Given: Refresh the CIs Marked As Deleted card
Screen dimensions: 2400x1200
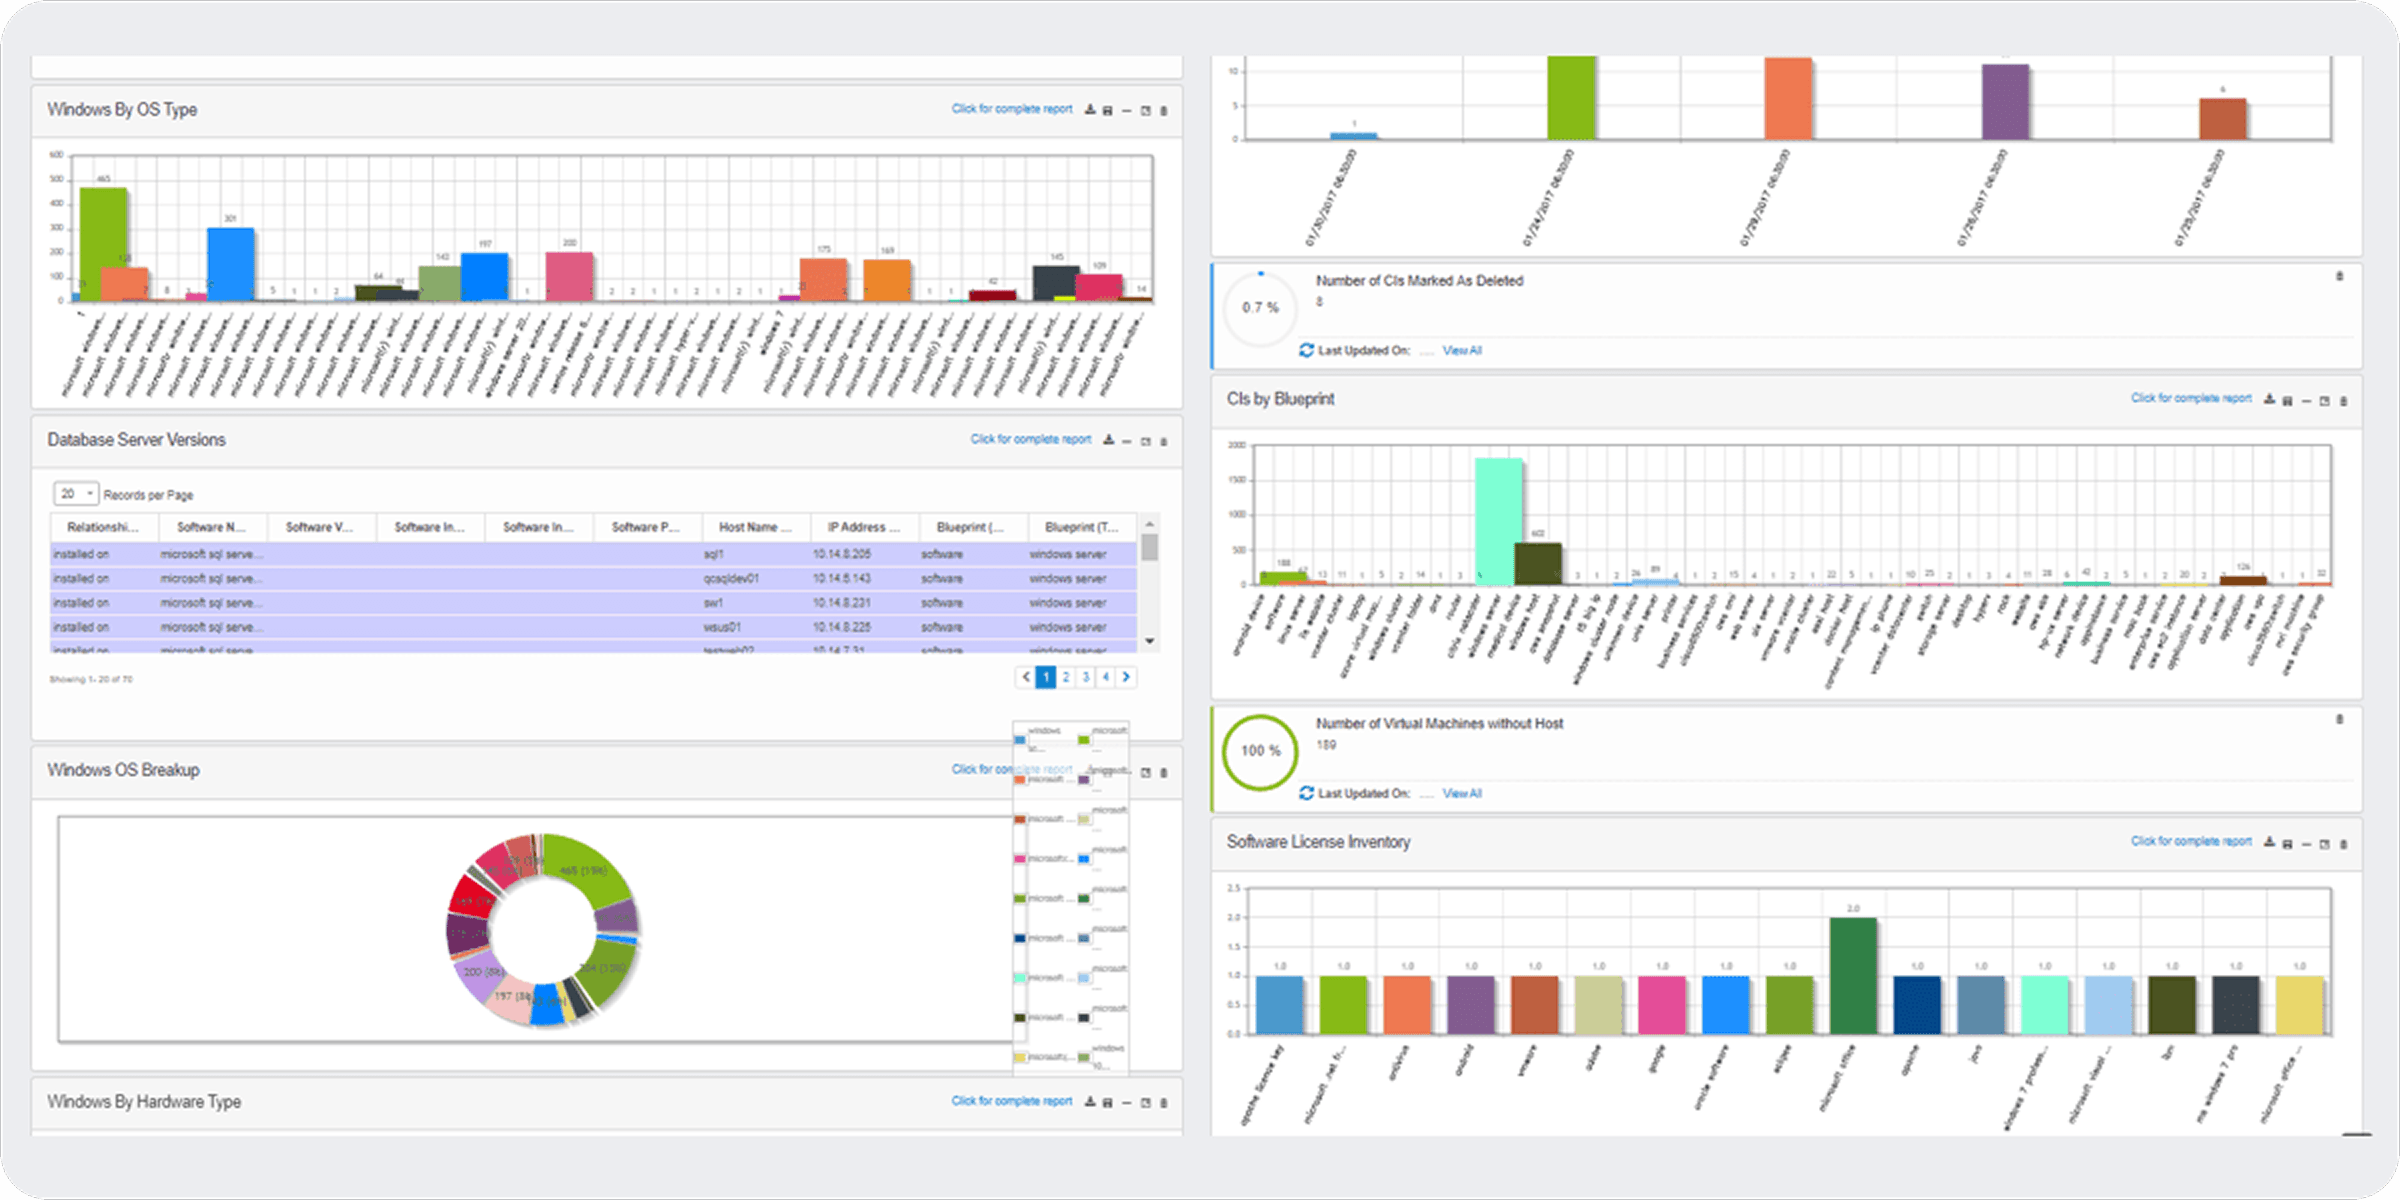Looking at the screenshot, I should coord(1306,350).
